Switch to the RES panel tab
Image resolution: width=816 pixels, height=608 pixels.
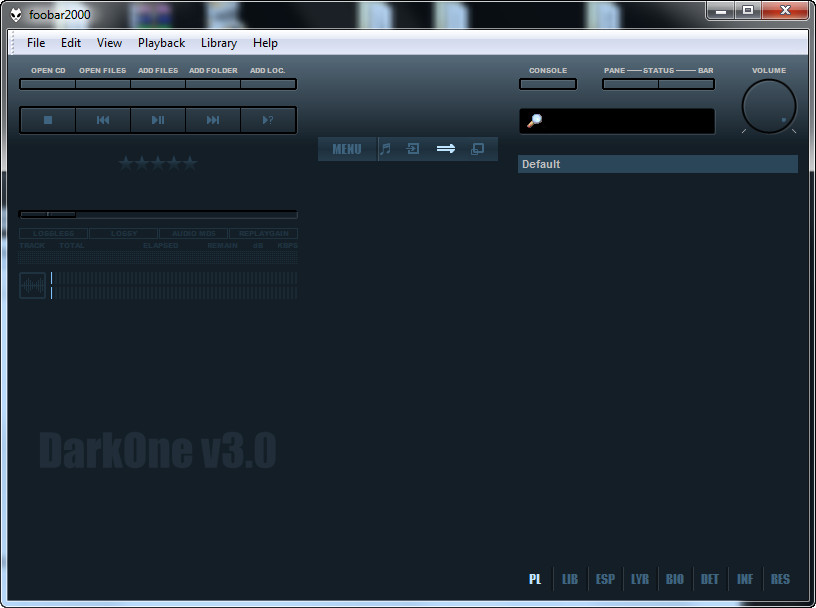point(780,579)
